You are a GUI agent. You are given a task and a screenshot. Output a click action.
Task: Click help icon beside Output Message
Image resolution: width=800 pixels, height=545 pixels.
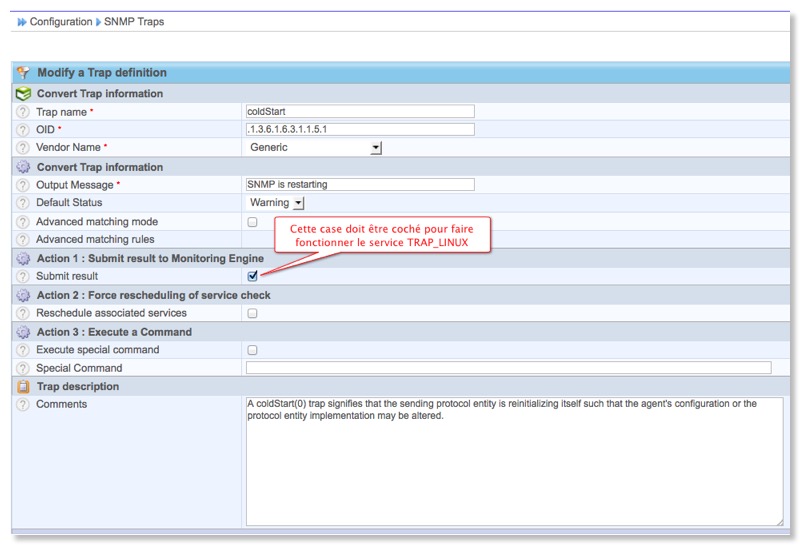23,185
